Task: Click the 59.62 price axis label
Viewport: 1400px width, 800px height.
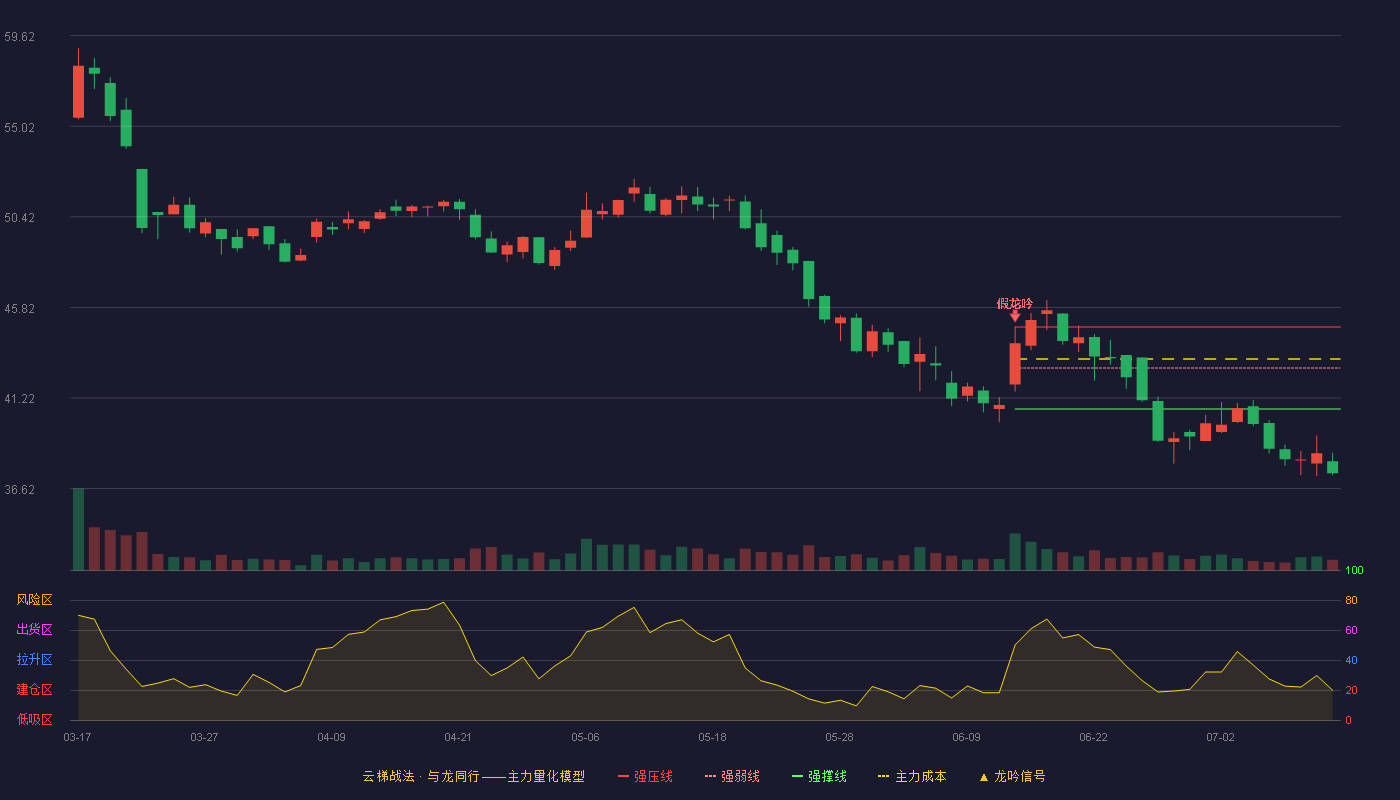Action: (x=20, y=36)
